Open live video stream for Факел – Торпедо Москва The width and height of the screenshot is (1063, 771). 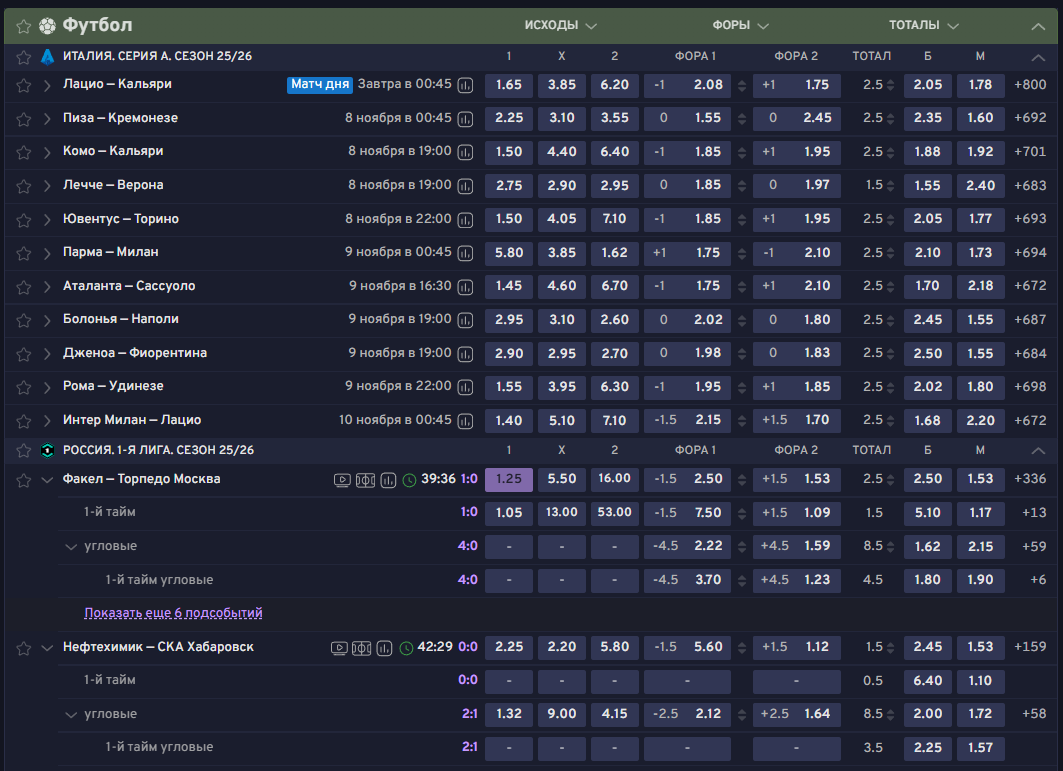(342, 480)
